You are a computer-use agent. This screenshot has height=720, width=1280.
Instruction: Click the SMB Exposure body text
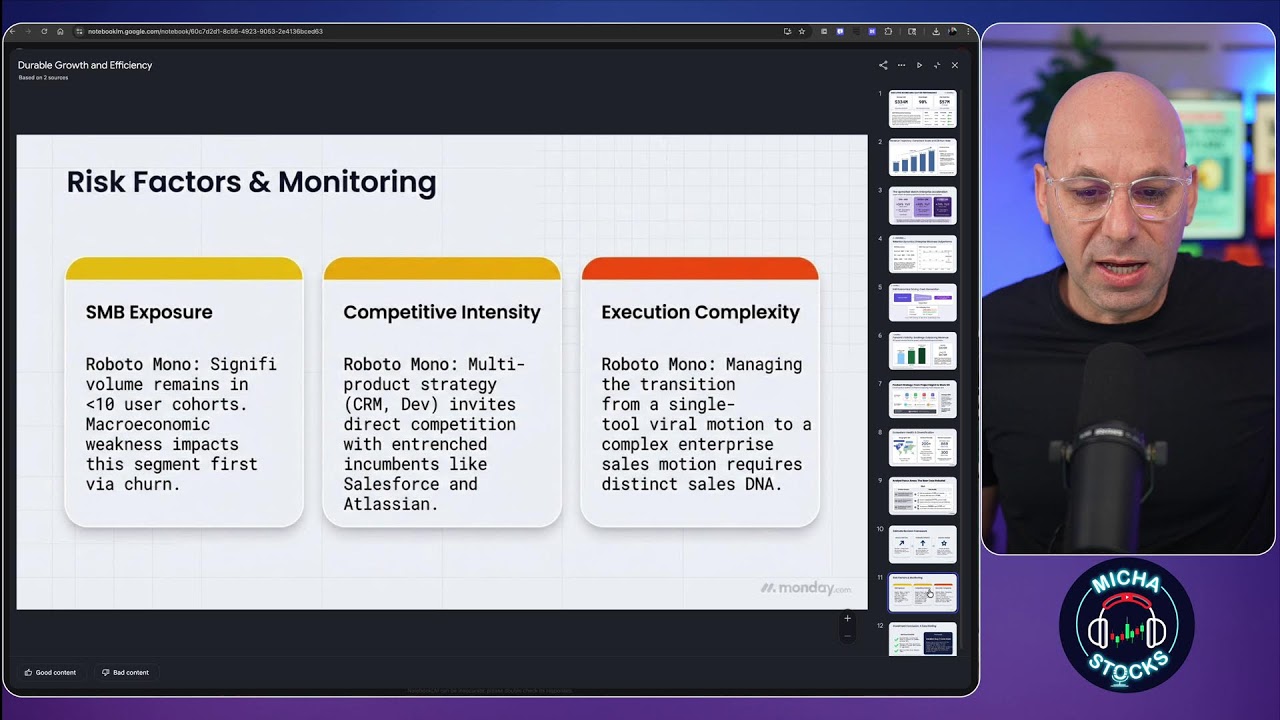[181, 424]
